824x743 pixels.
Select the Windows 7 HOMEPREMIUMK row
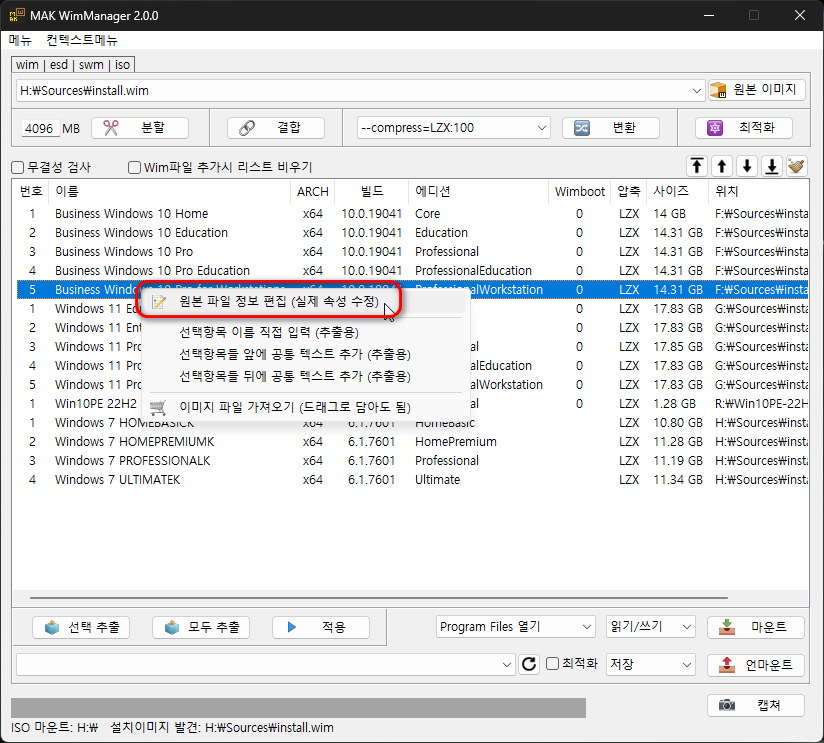click(413, 442)
